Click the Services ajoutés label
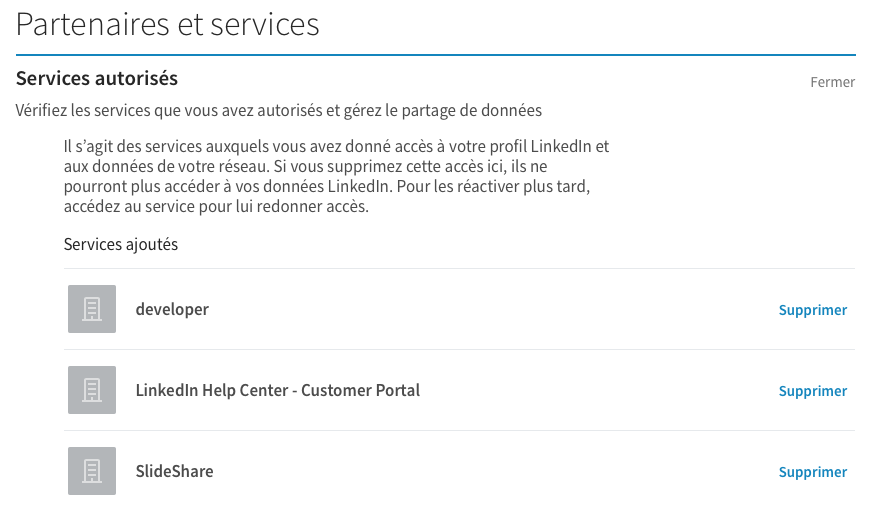The image size is (881, 508). [x=121, y=244]
